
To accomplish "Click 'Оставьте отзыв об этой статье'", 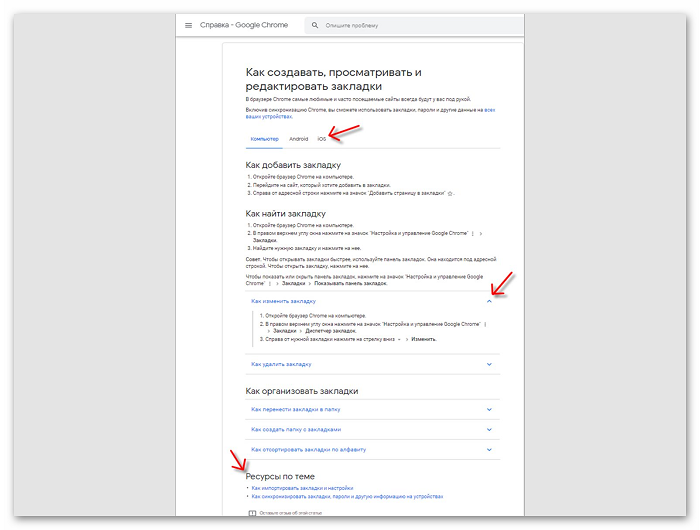I will 290,513.
